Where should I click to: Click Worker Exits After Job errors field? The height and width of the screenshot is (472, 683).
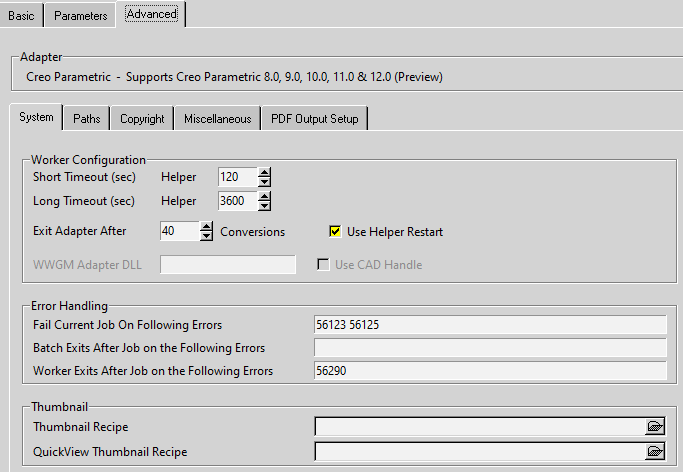(490, 371)
